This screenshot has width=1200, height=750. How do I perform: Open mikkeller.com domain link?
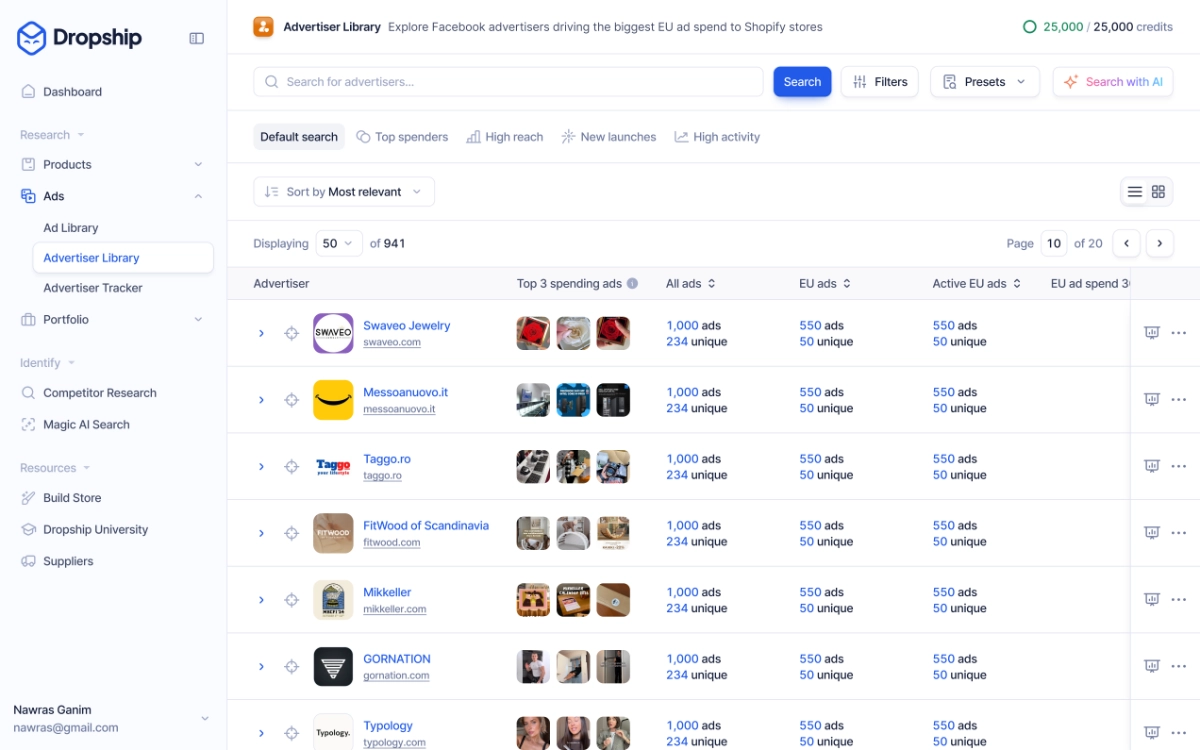click(395, 609)
